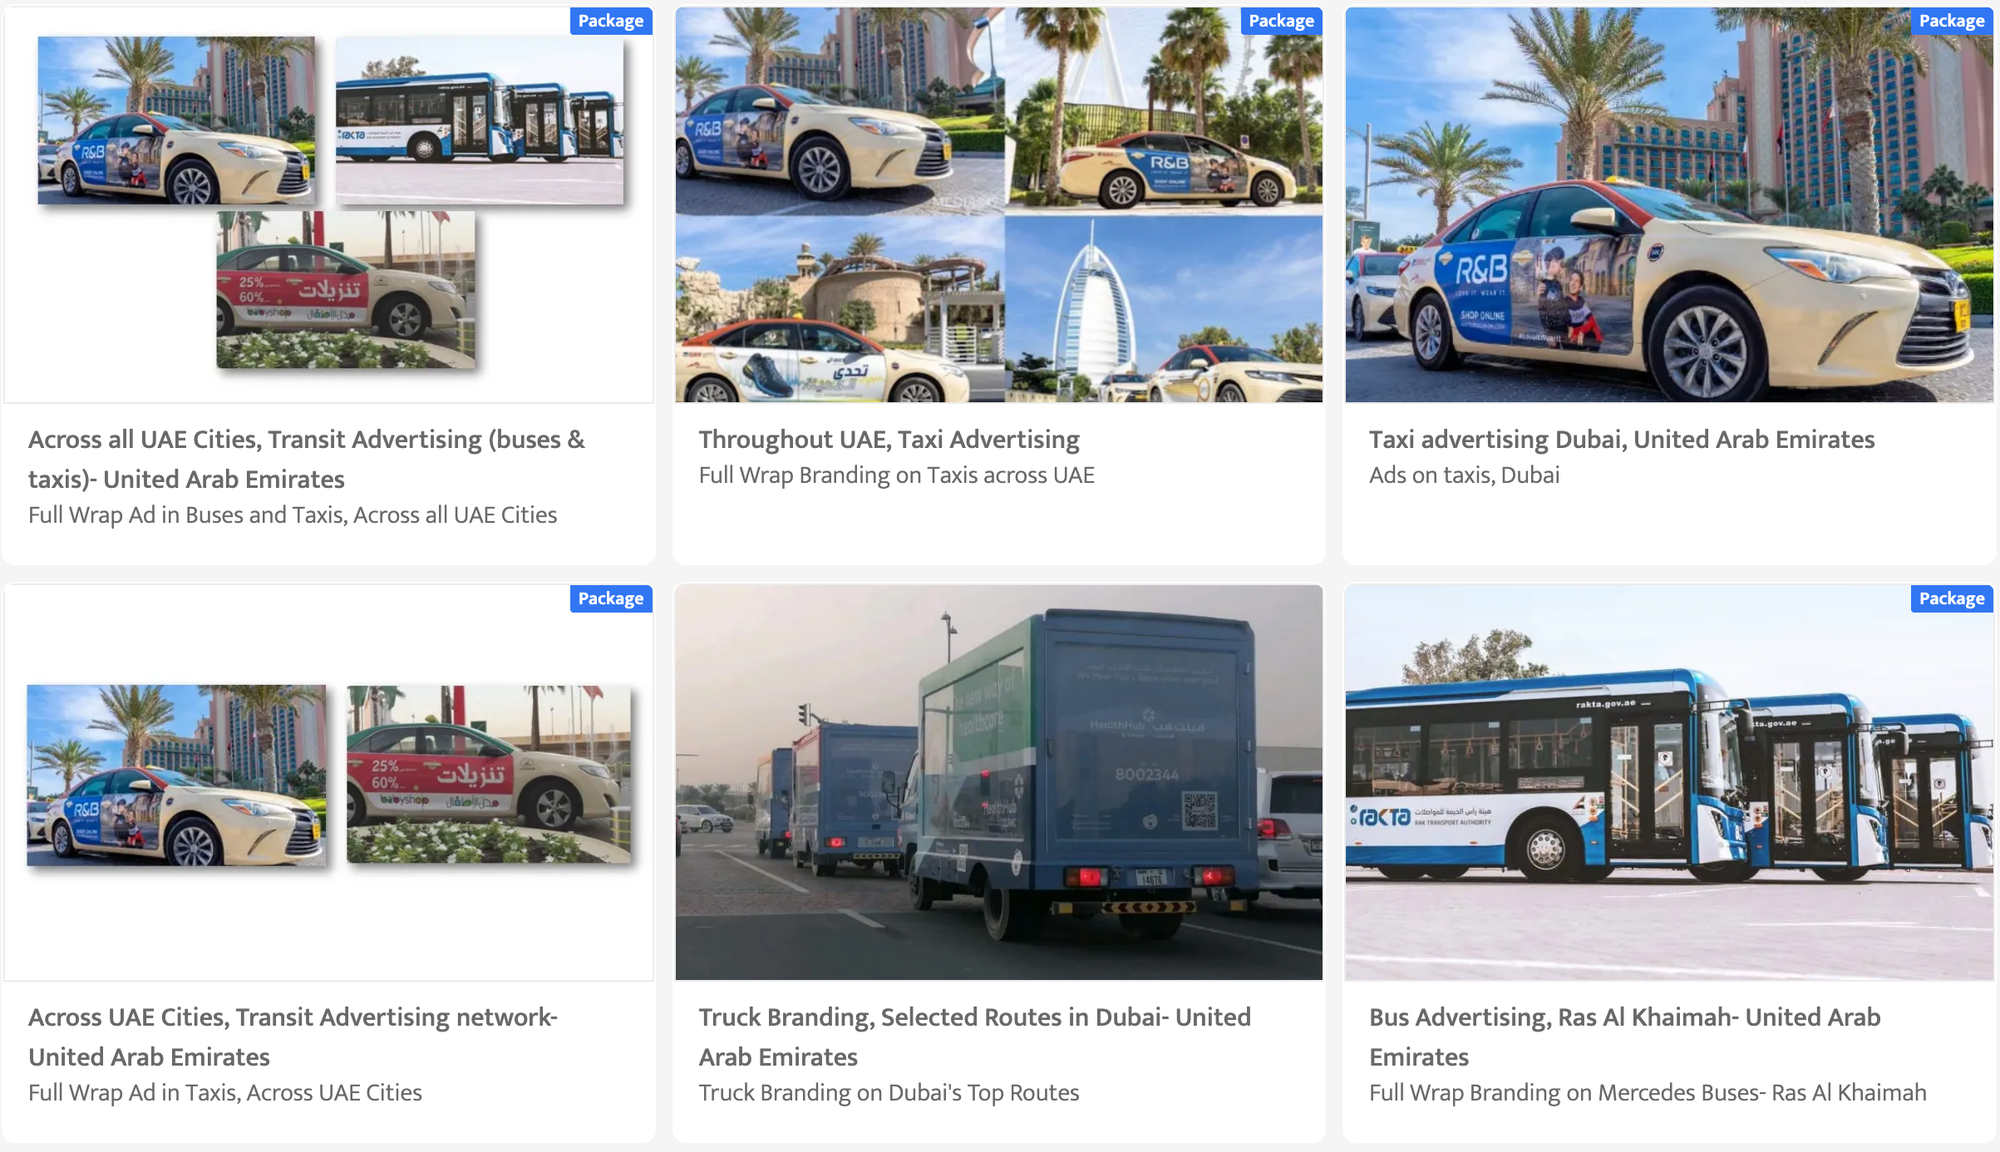Open the Throughout UAE, Taxi Advertising title

click(x=889, y=439)
